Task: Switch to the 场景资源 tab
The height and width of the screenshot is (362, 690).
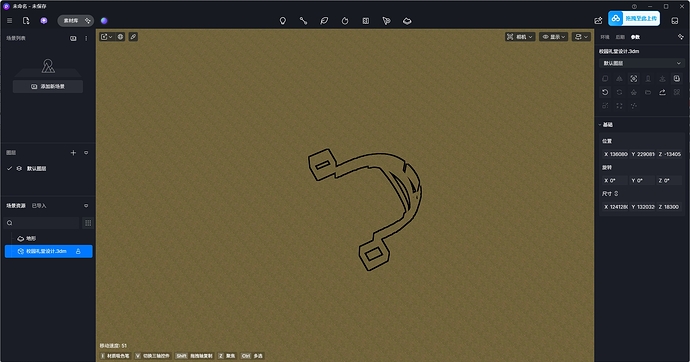Action: tap(16, 205)
